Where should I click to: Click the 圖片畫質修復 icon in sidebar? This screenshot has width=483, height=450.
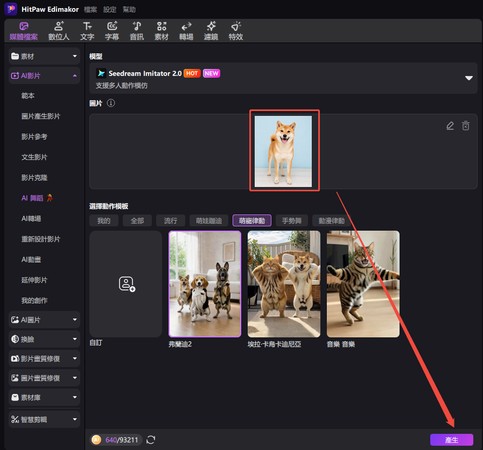tap(15, 378)
